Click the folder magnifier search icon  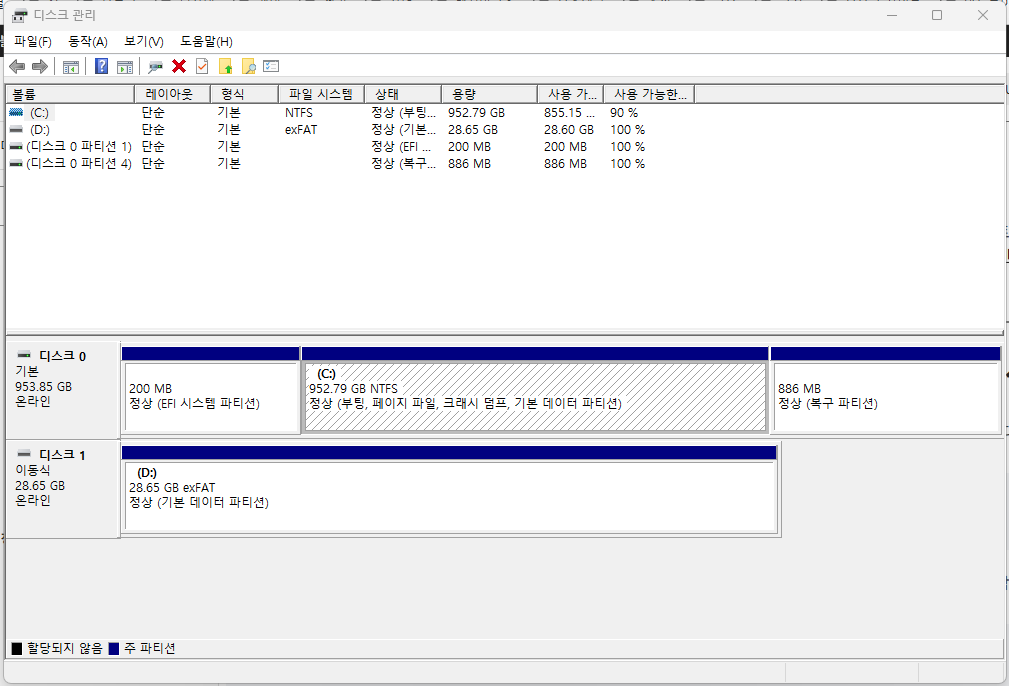coord(248,66)
